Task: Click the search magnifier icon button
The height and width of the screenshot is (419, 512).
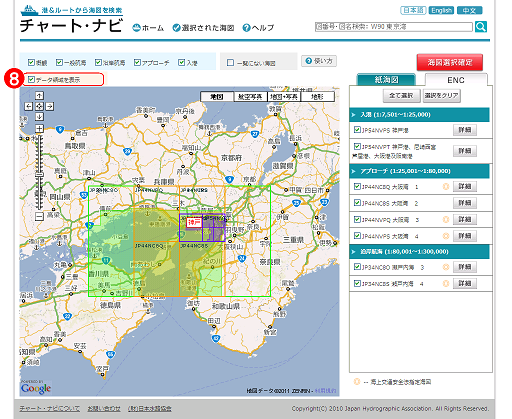Action: pyautogui.click(x=481, y=27)
